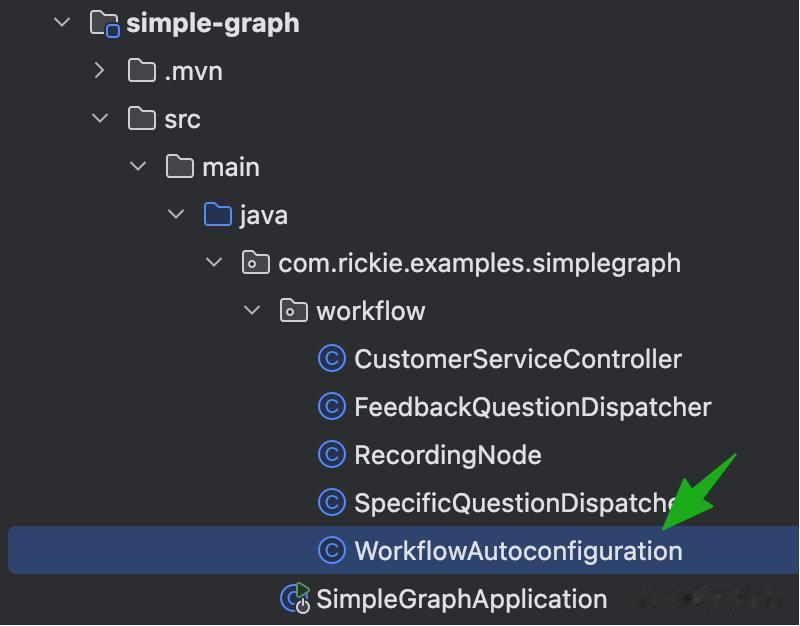Click the RecordingNode class icon

coord(331,455)
